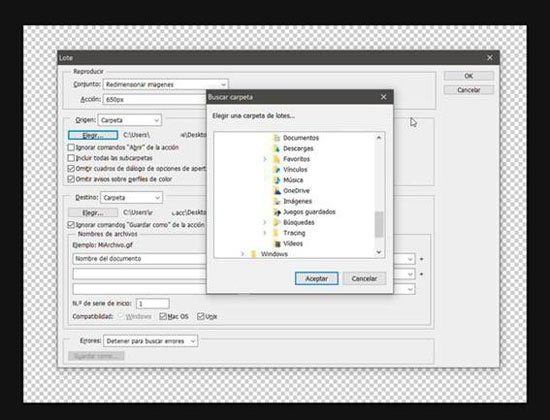
Task: Click the Elegir button under Destino
Action: [93, 213]
